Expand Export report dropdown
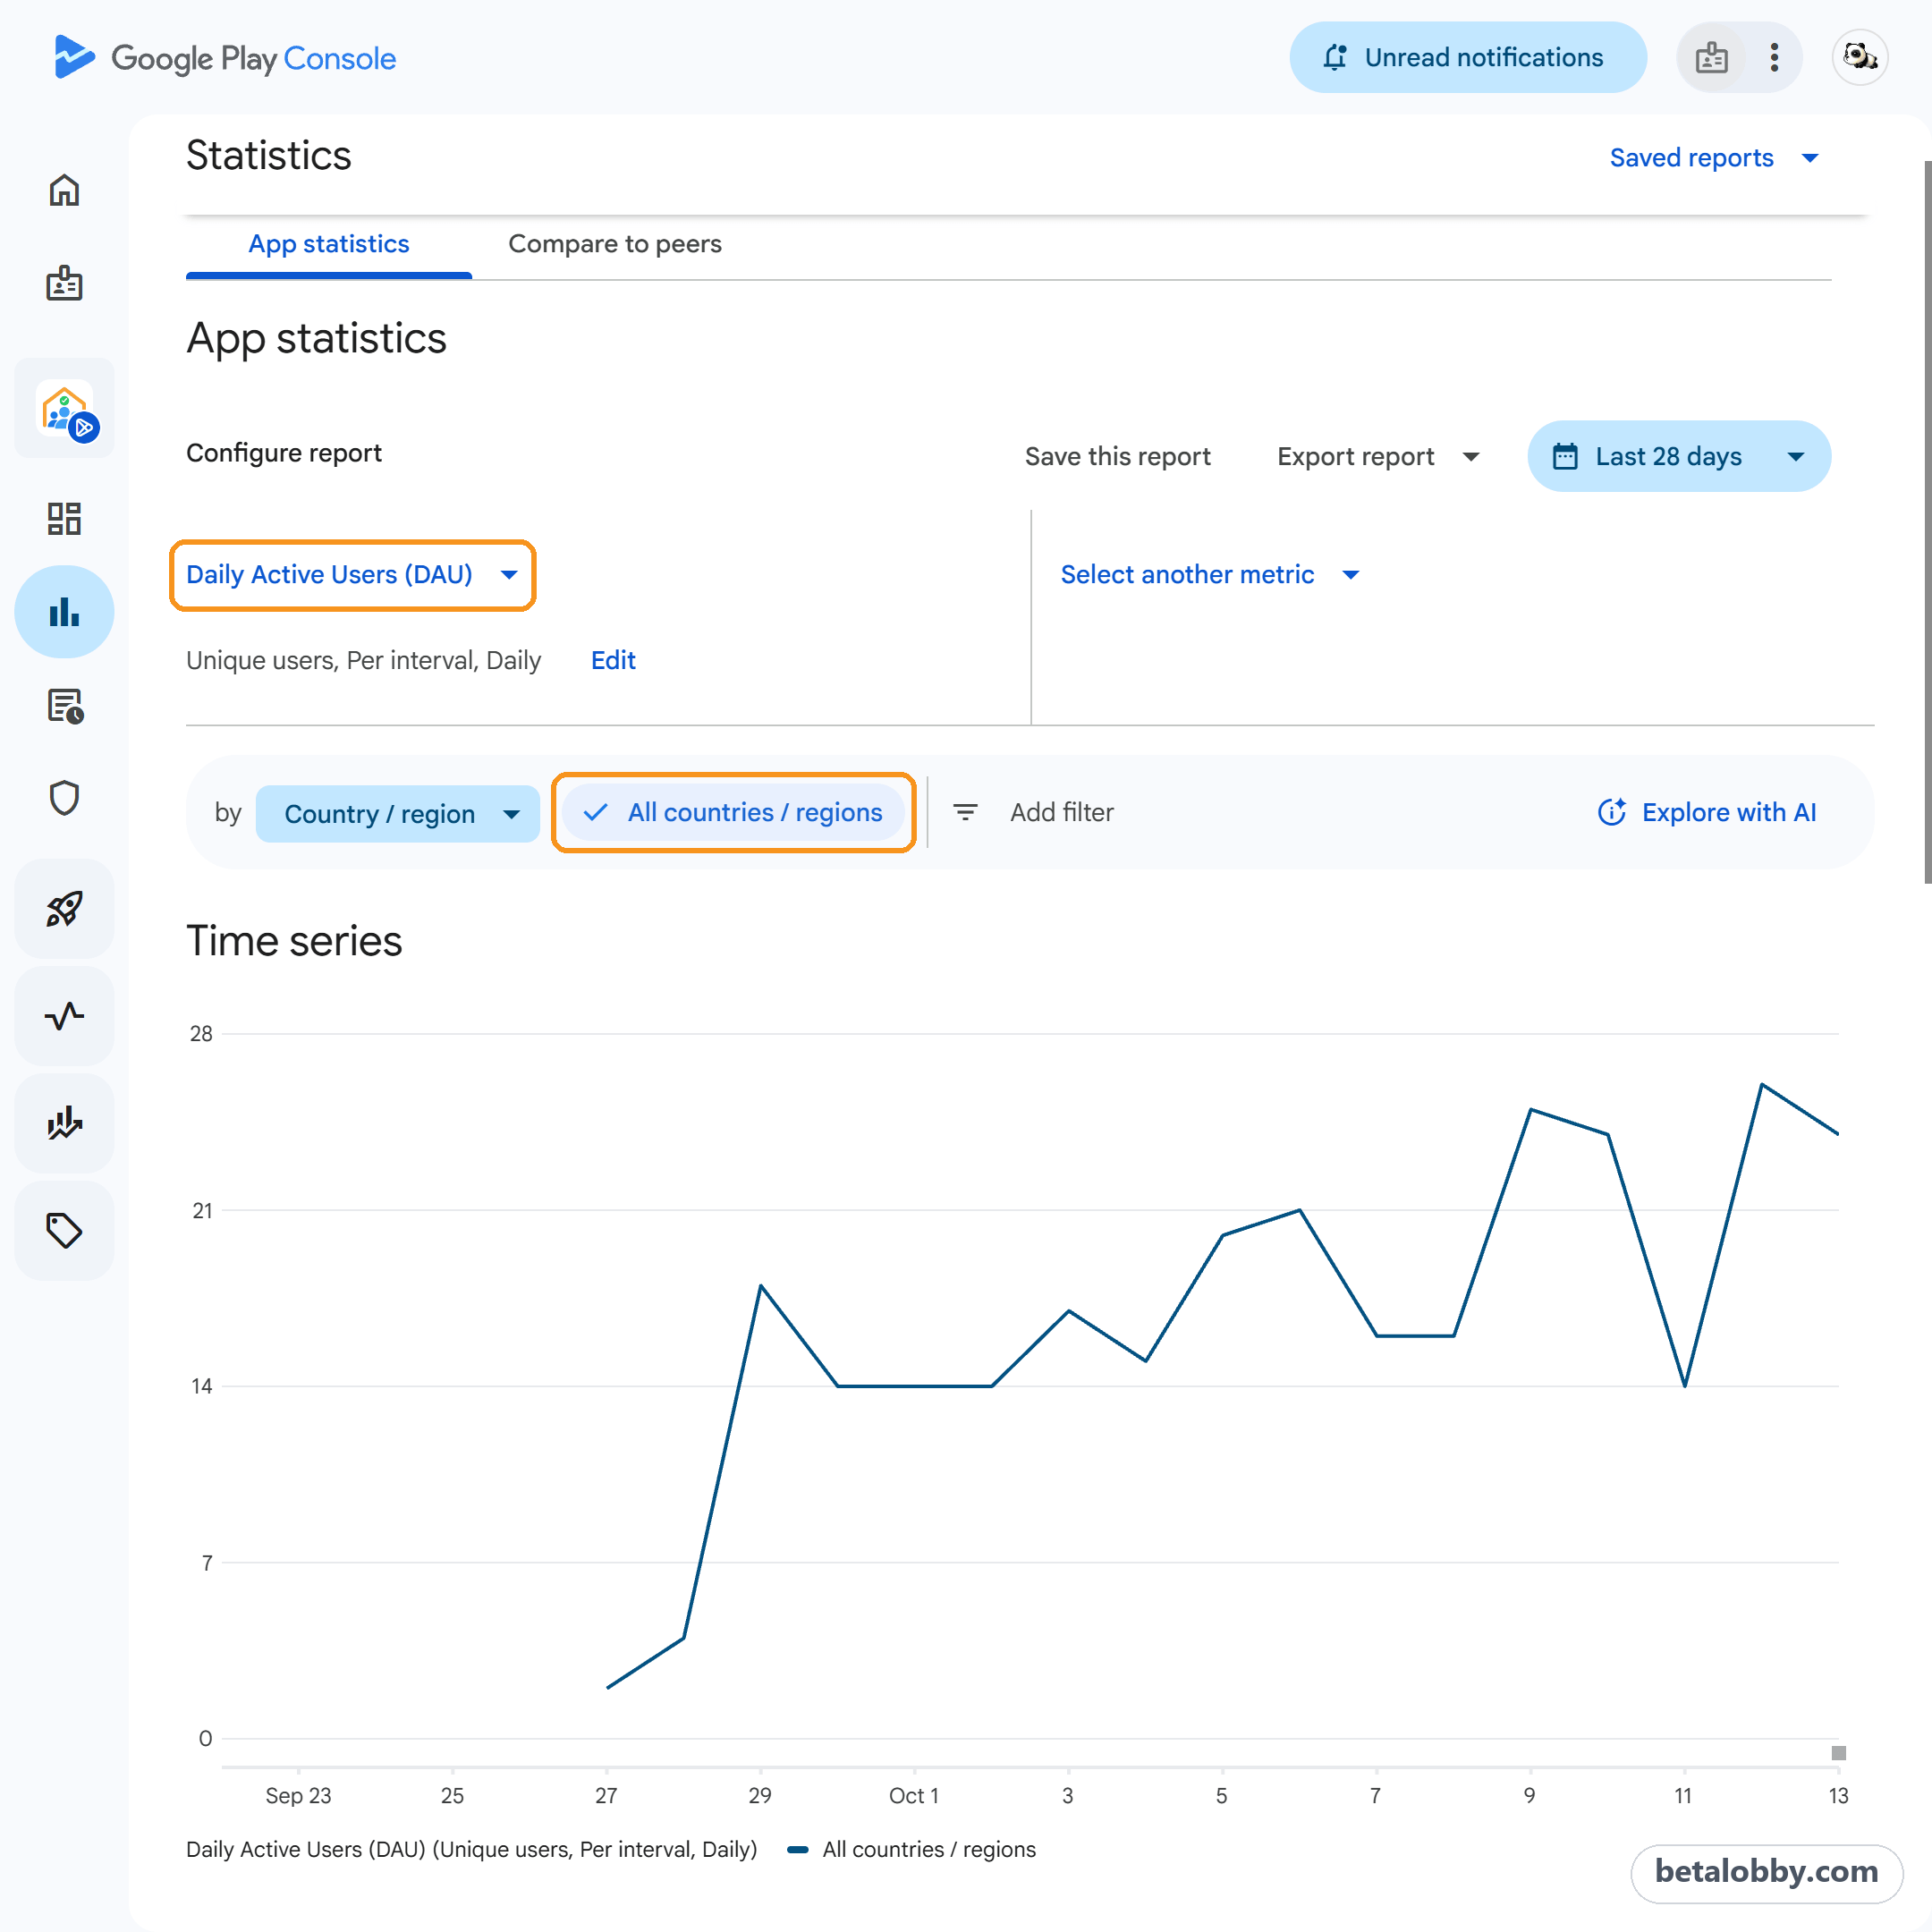The width and height of the screenshot is (1932, 1932). [x=1378, y=457]
